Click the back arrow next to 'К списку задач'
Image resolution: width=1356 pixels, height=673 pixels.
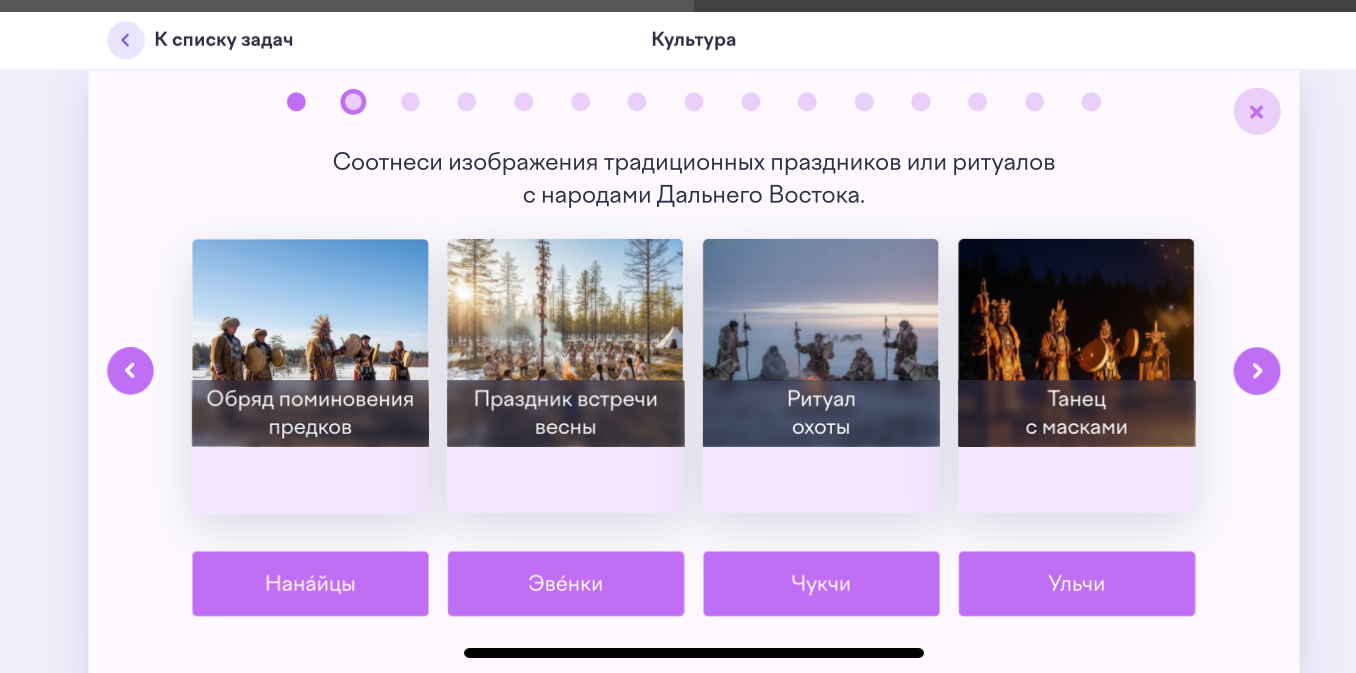(x=126, y=40)
